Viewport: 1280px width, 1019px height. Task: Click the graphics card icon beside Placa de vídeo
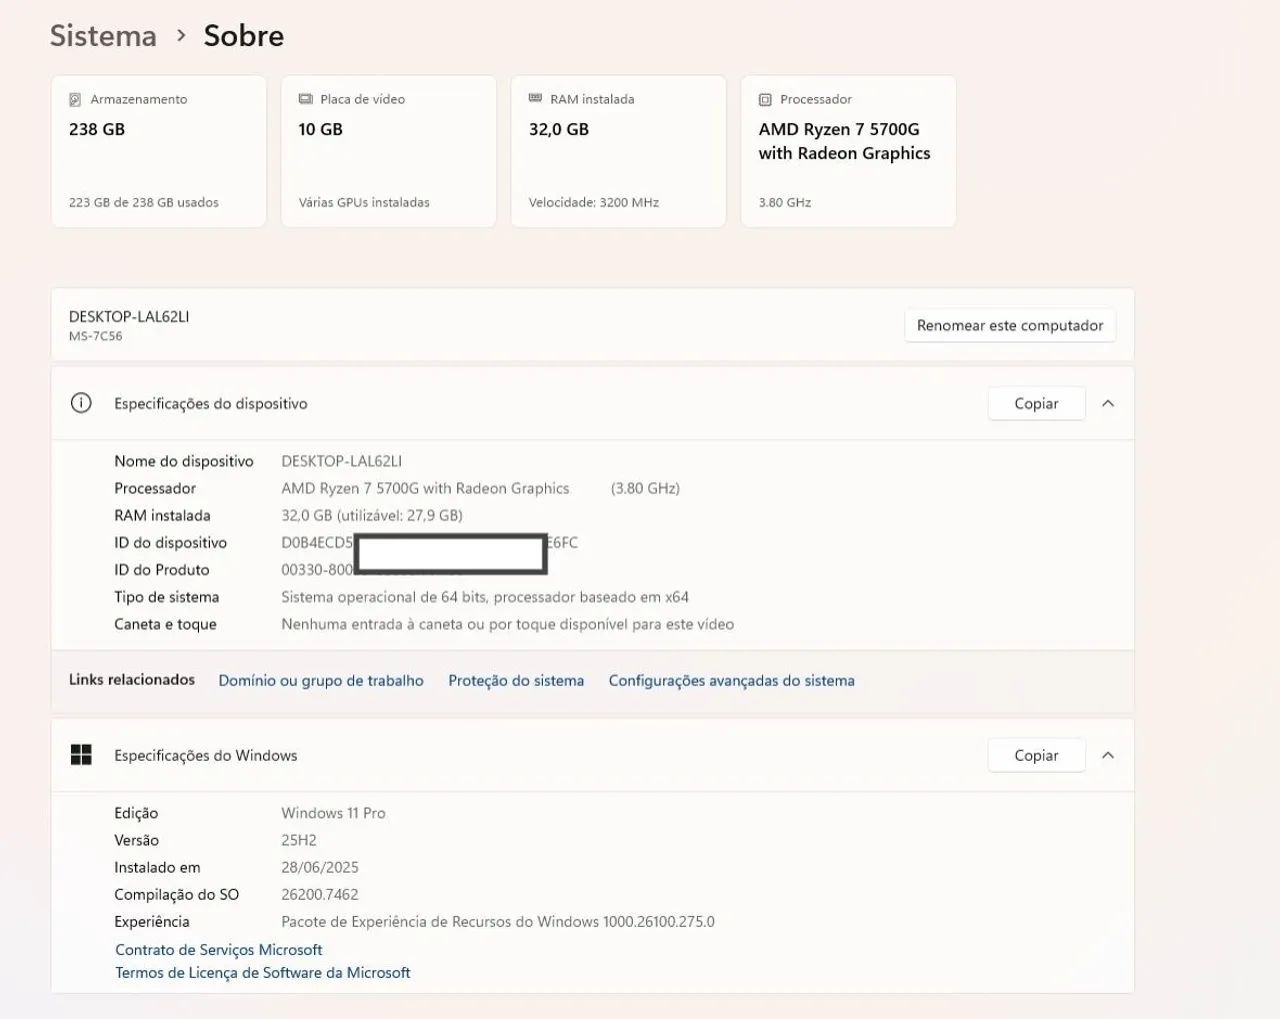tap(305, 99)
